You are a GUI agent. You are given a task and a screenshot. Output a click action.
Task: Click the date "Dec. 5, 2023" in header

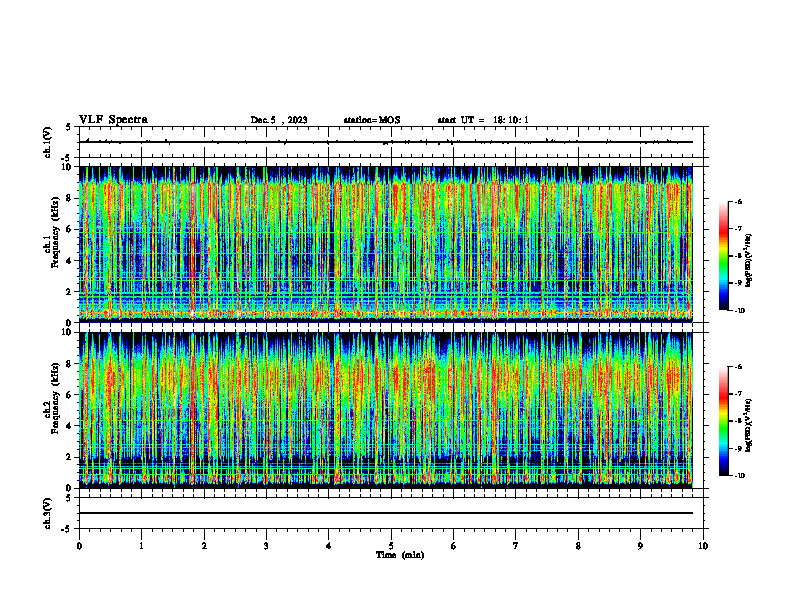tap(279, 120)
